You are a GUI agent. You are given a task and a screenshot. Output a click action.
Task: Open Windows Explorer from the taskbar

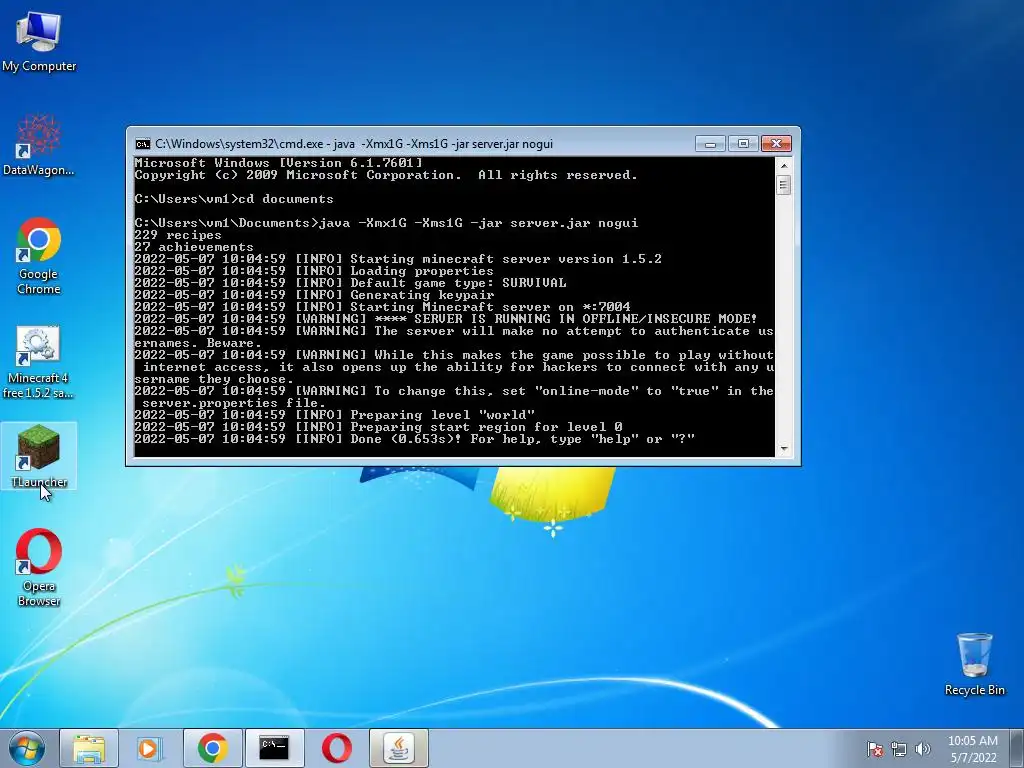89,748
